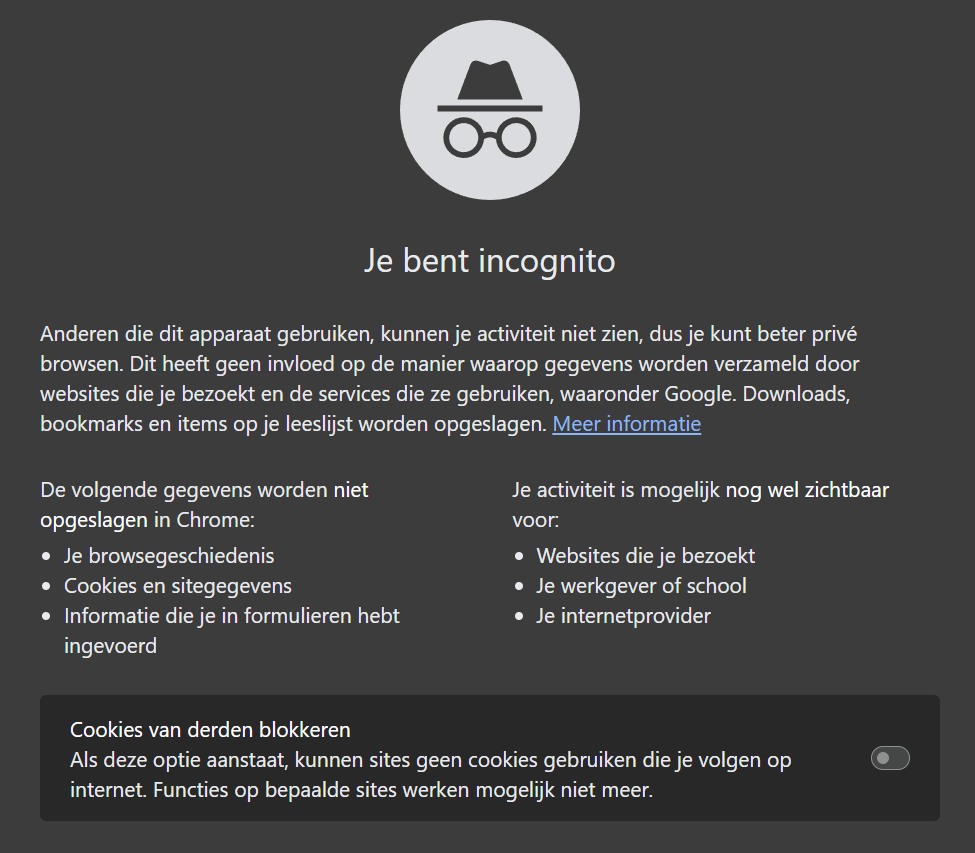Click the bullet next to Je browsegeschiedenis
This screenshot has width=975, height=853.
pos(48,556)
